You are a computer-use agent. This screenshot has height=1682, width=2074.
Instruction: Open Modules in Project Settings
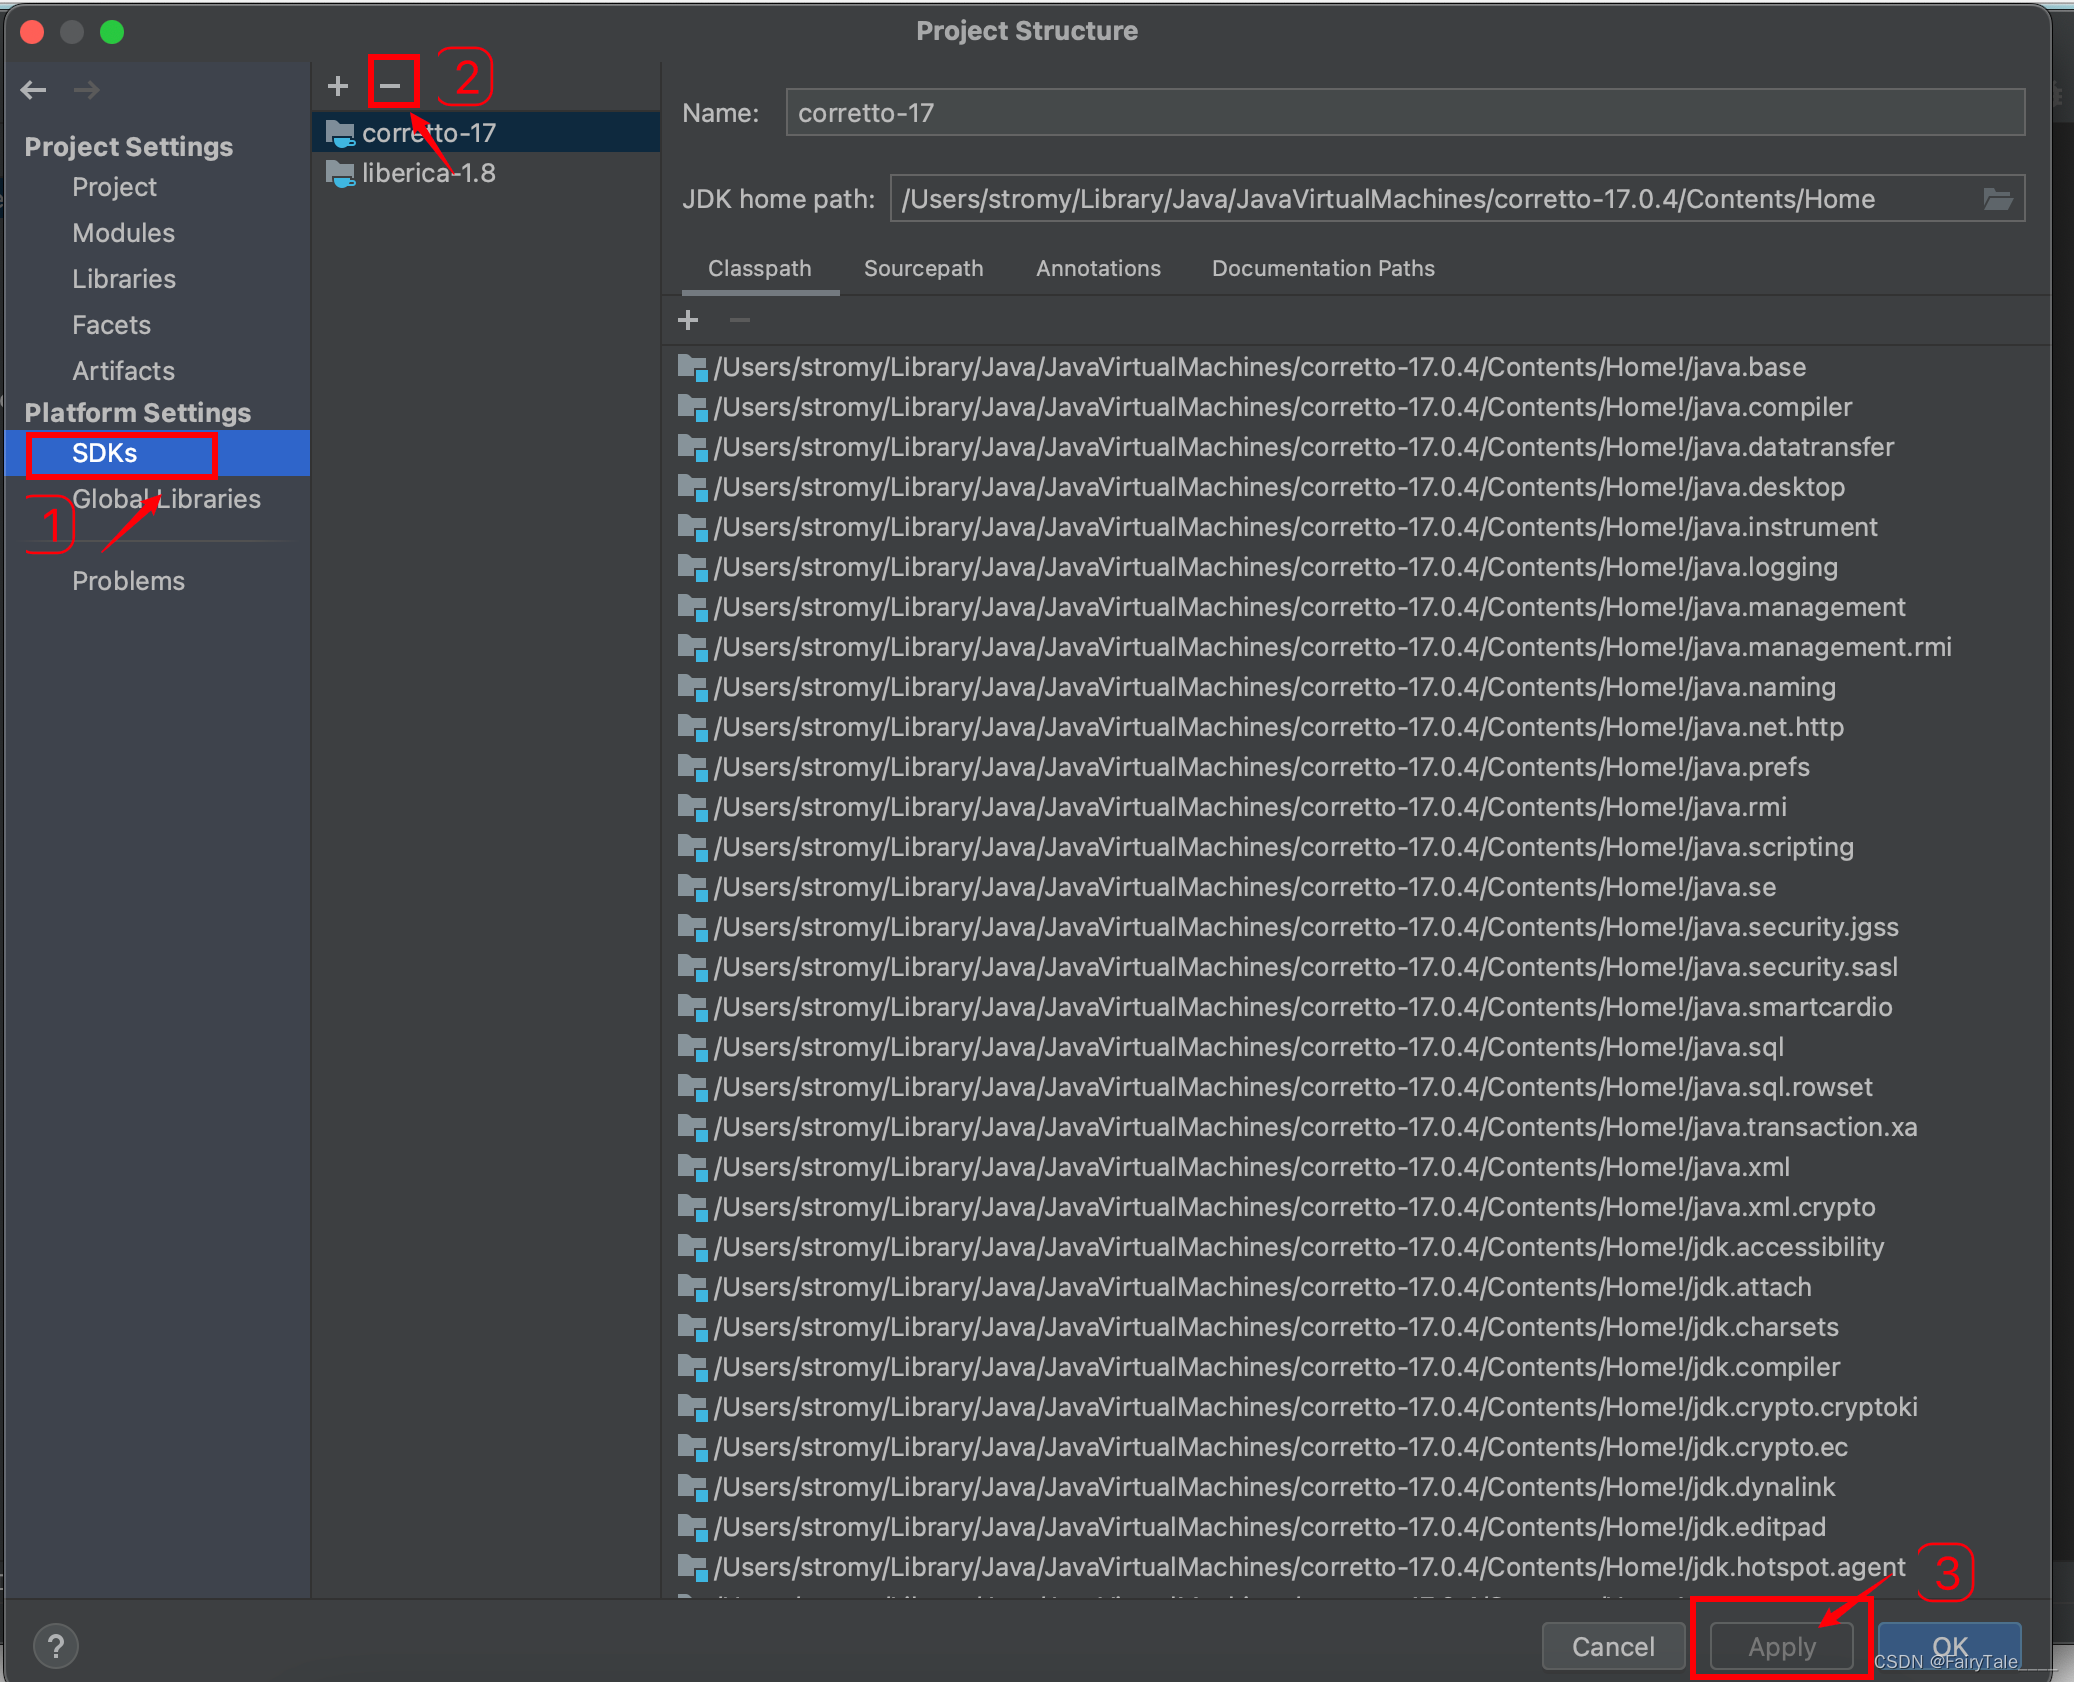(x=123, y=233)
